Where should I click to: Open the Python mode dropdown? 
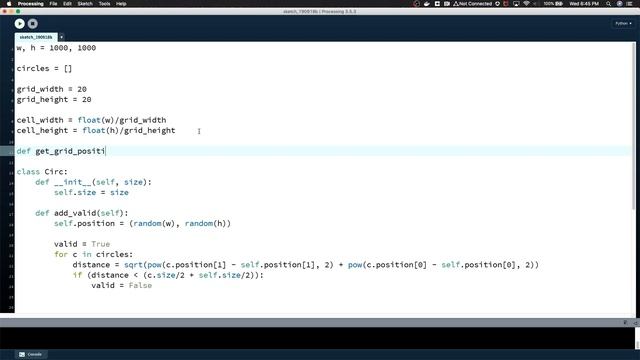[x=623, y=24]
